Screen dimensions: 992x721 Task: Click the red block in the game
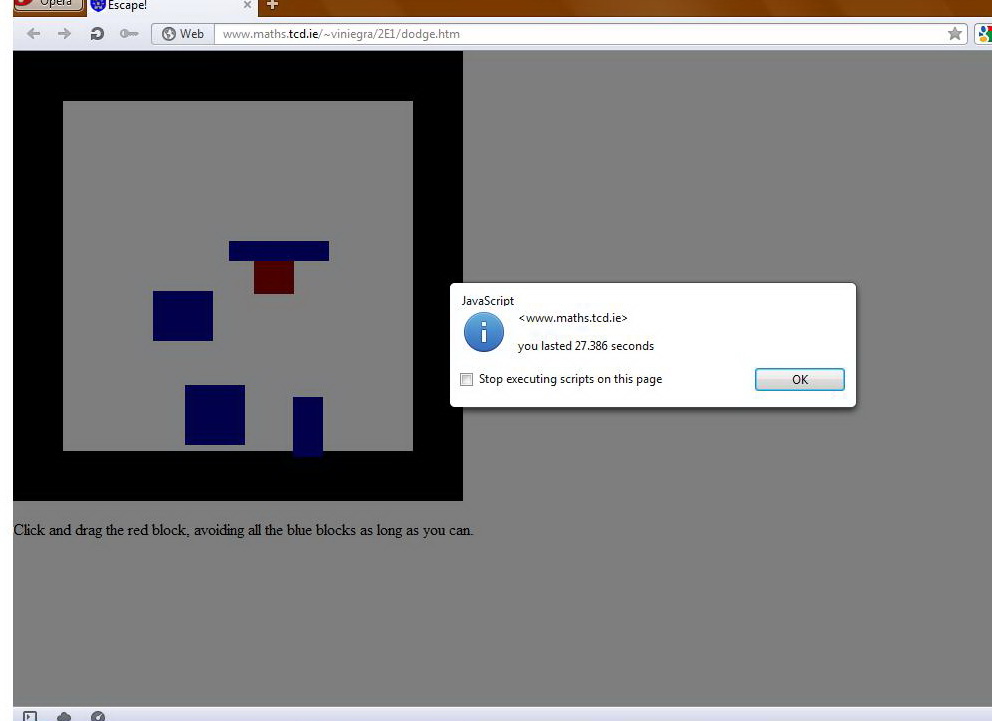tap(274, 277)
